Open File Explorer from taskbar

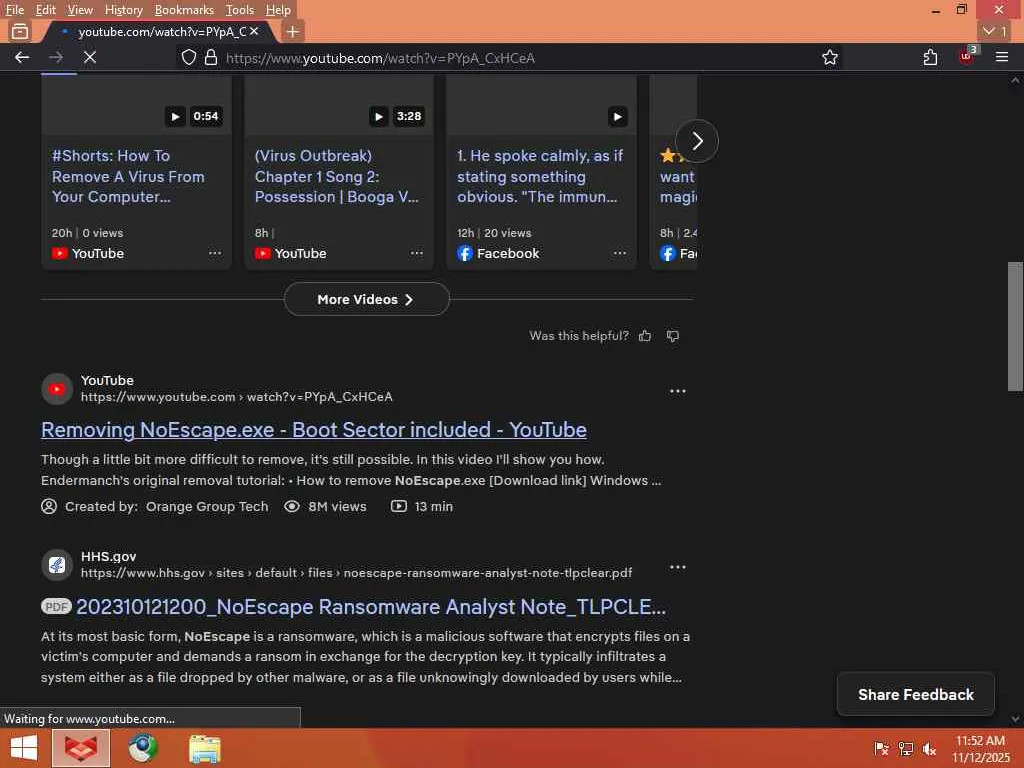pos(204,748)
